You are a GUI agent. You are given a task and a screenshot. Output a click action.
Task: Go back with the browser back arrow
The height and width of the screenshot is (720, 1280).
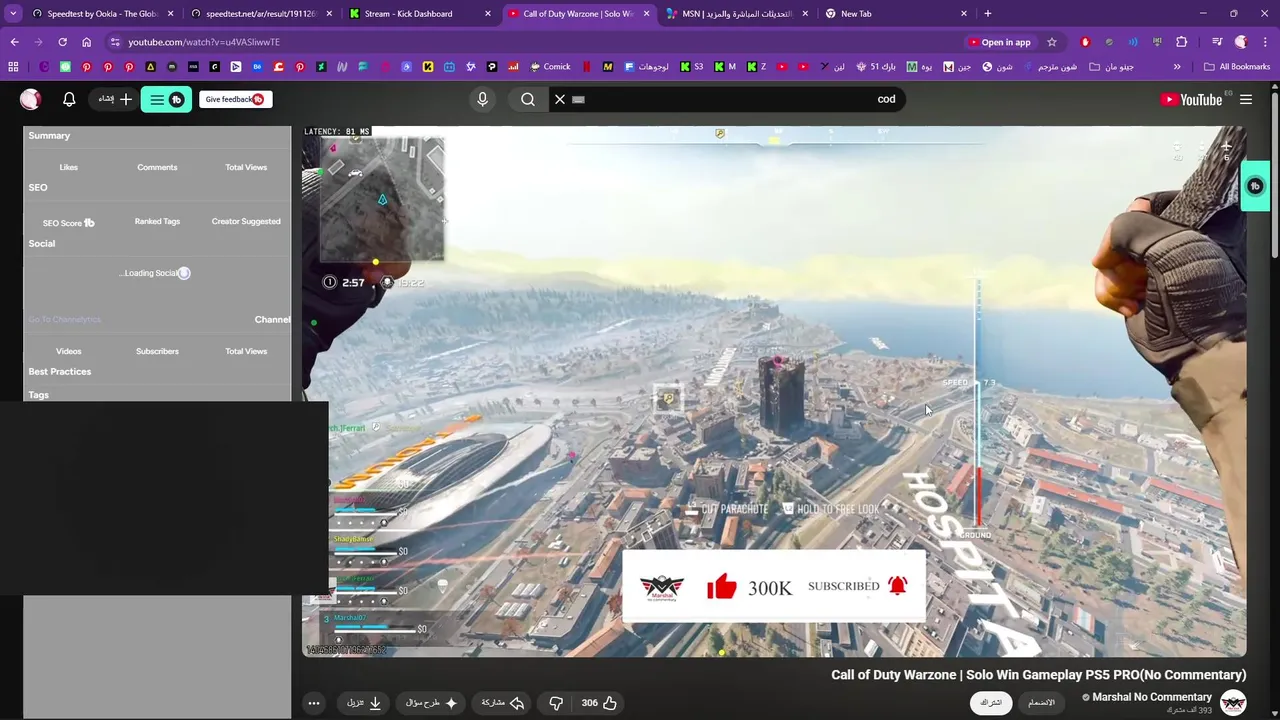pos(14,42)
